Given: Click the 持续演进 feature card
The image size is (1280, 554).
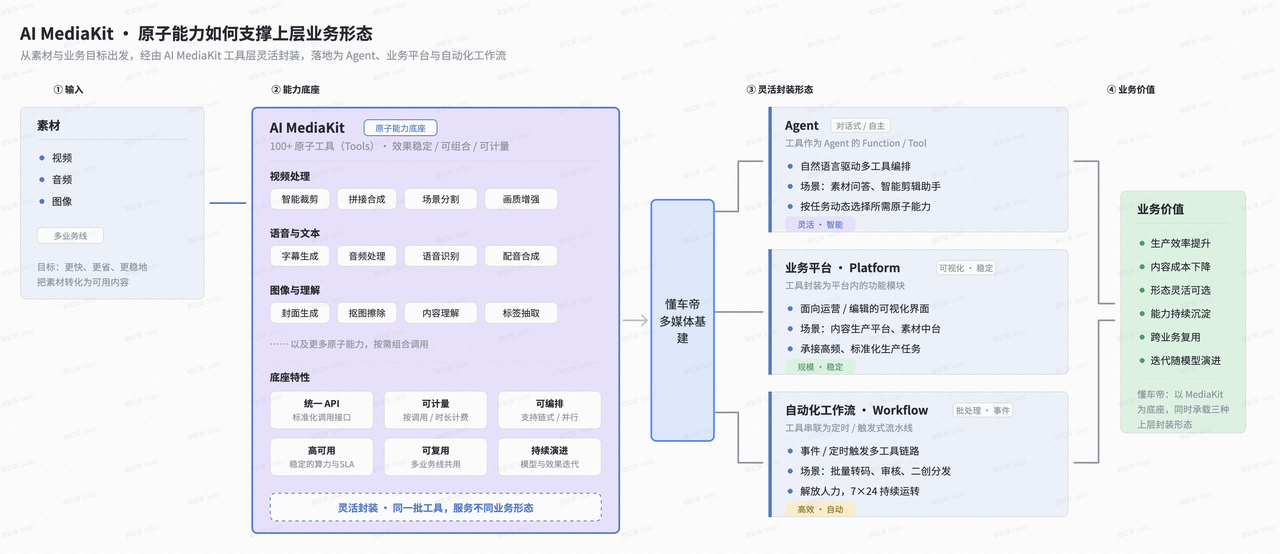Looking at the screenshot, I should click(549, 457).
